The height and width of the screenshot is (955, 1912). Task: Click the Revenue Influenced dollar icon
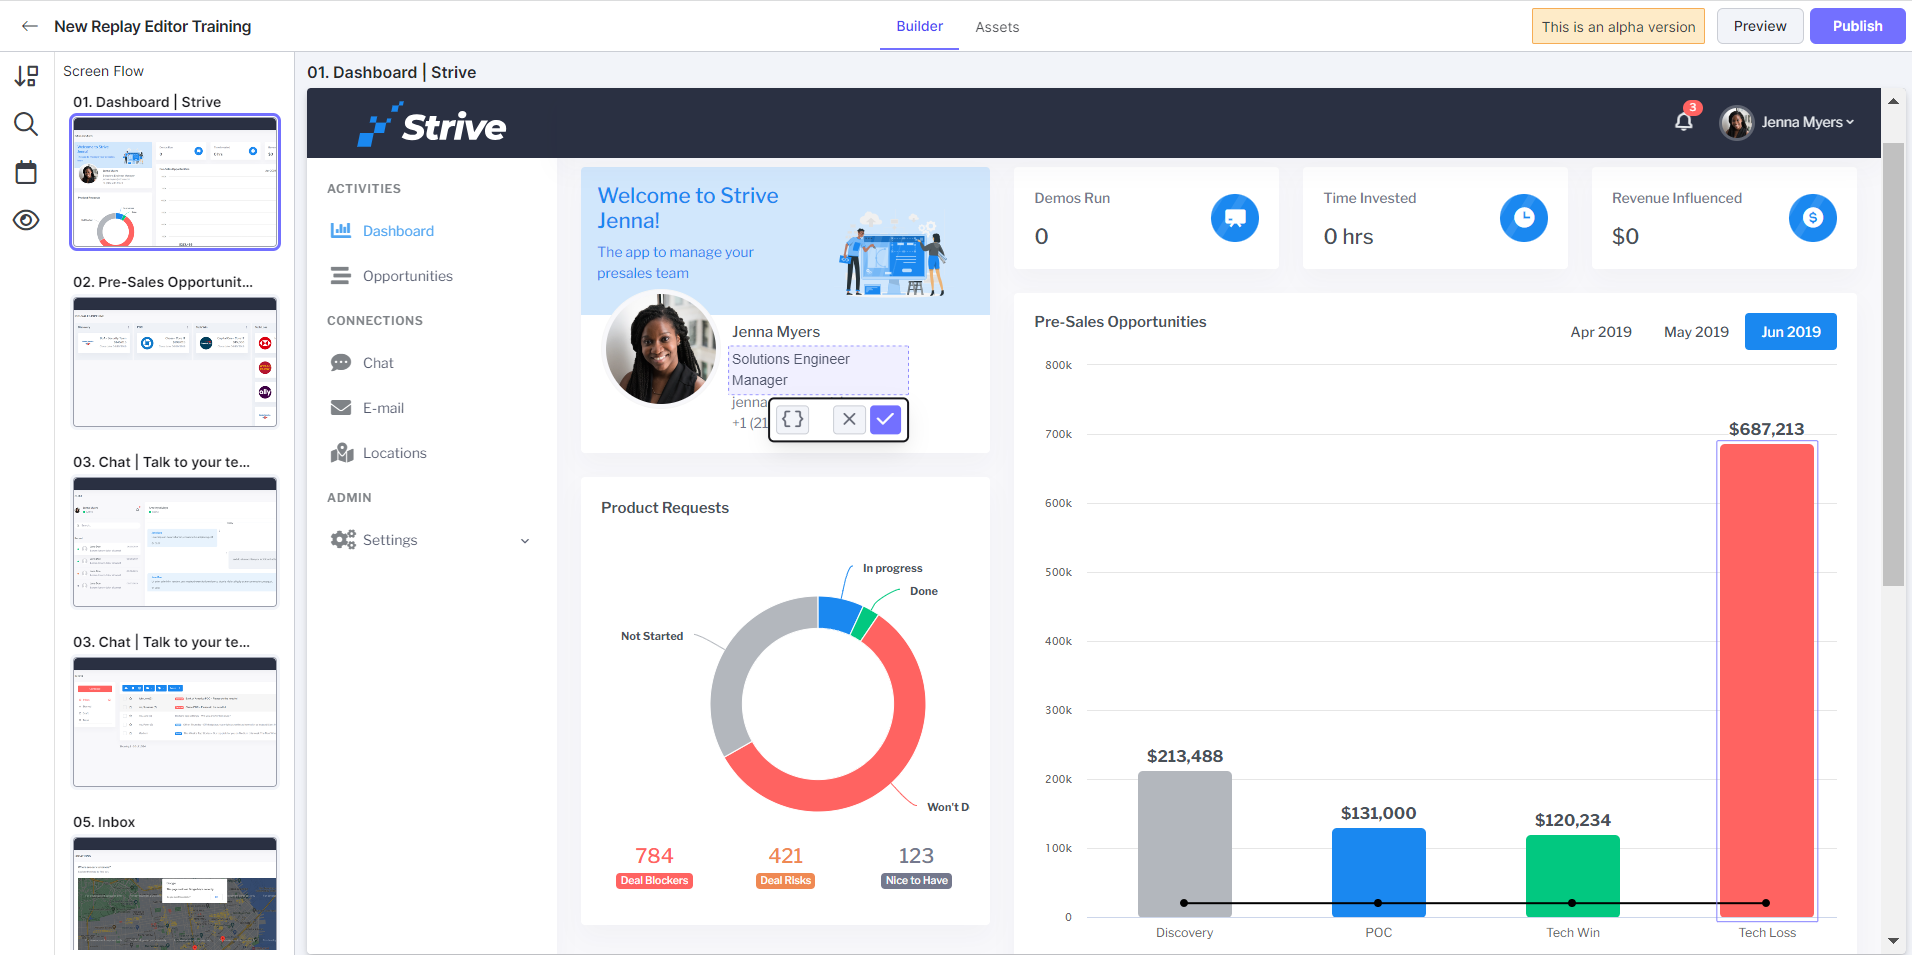[1813, 218]
